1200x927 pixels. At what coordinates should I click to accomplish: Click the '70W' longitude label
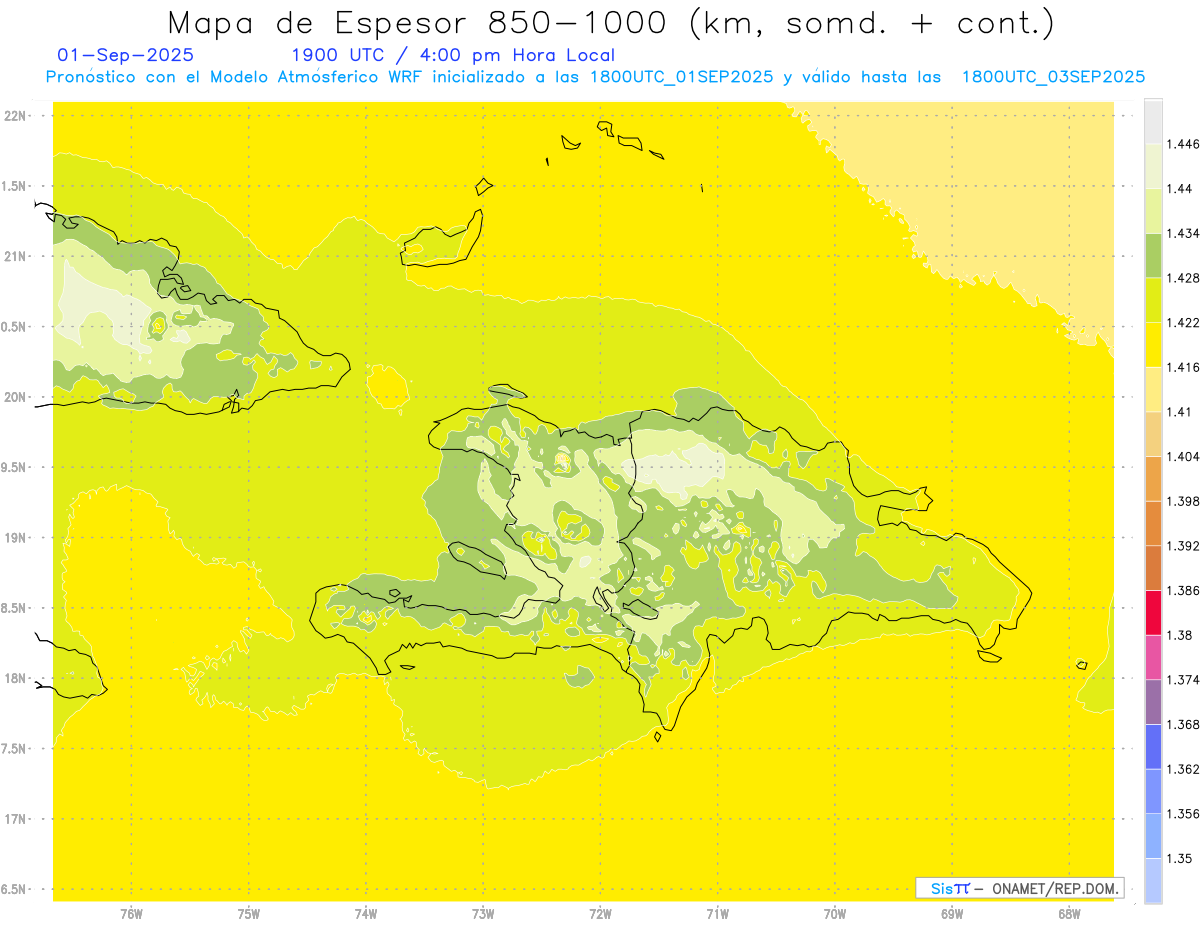[835, 914]
